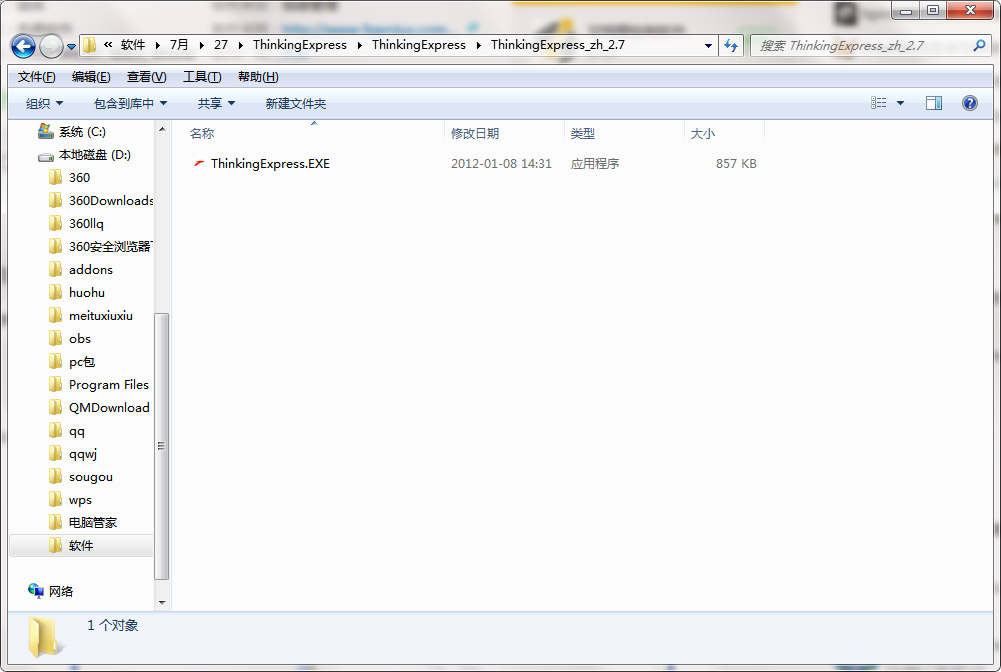Screen dimensions: 1001x672
Task: Click the sidebar scroll down arrow
Action: pos(162,602)
